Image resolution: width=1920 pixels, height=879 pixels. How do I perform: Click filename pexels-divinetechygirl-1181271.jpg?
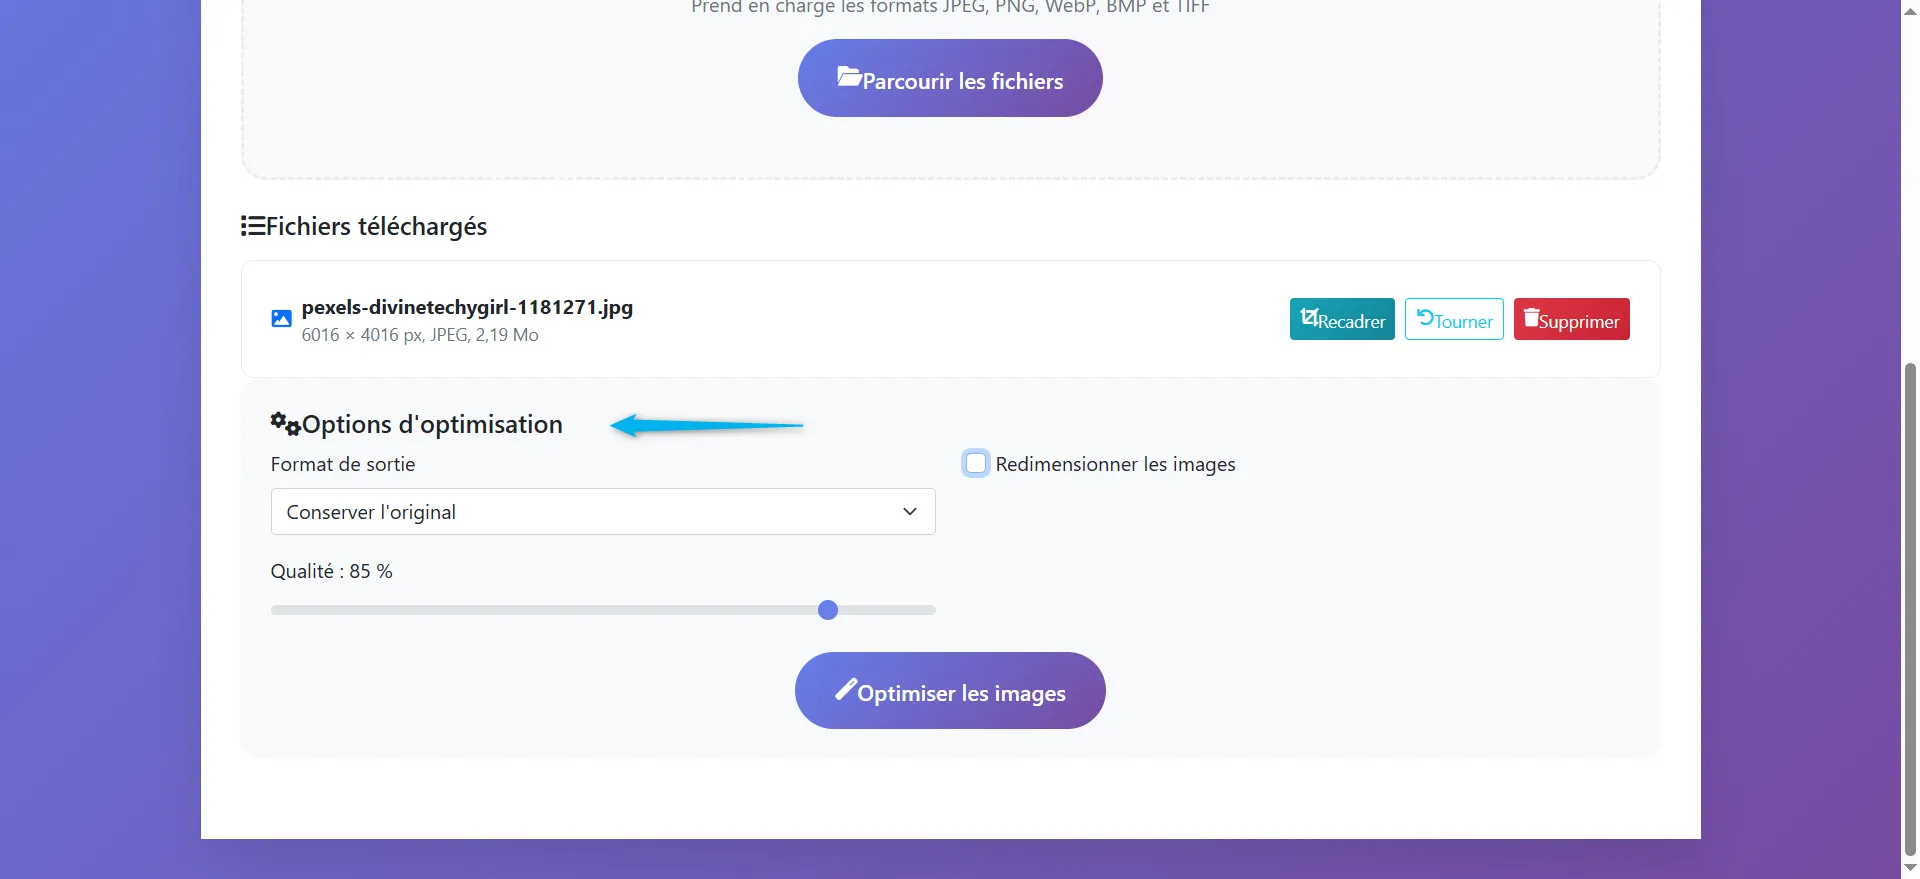click(x=467, y=307)
